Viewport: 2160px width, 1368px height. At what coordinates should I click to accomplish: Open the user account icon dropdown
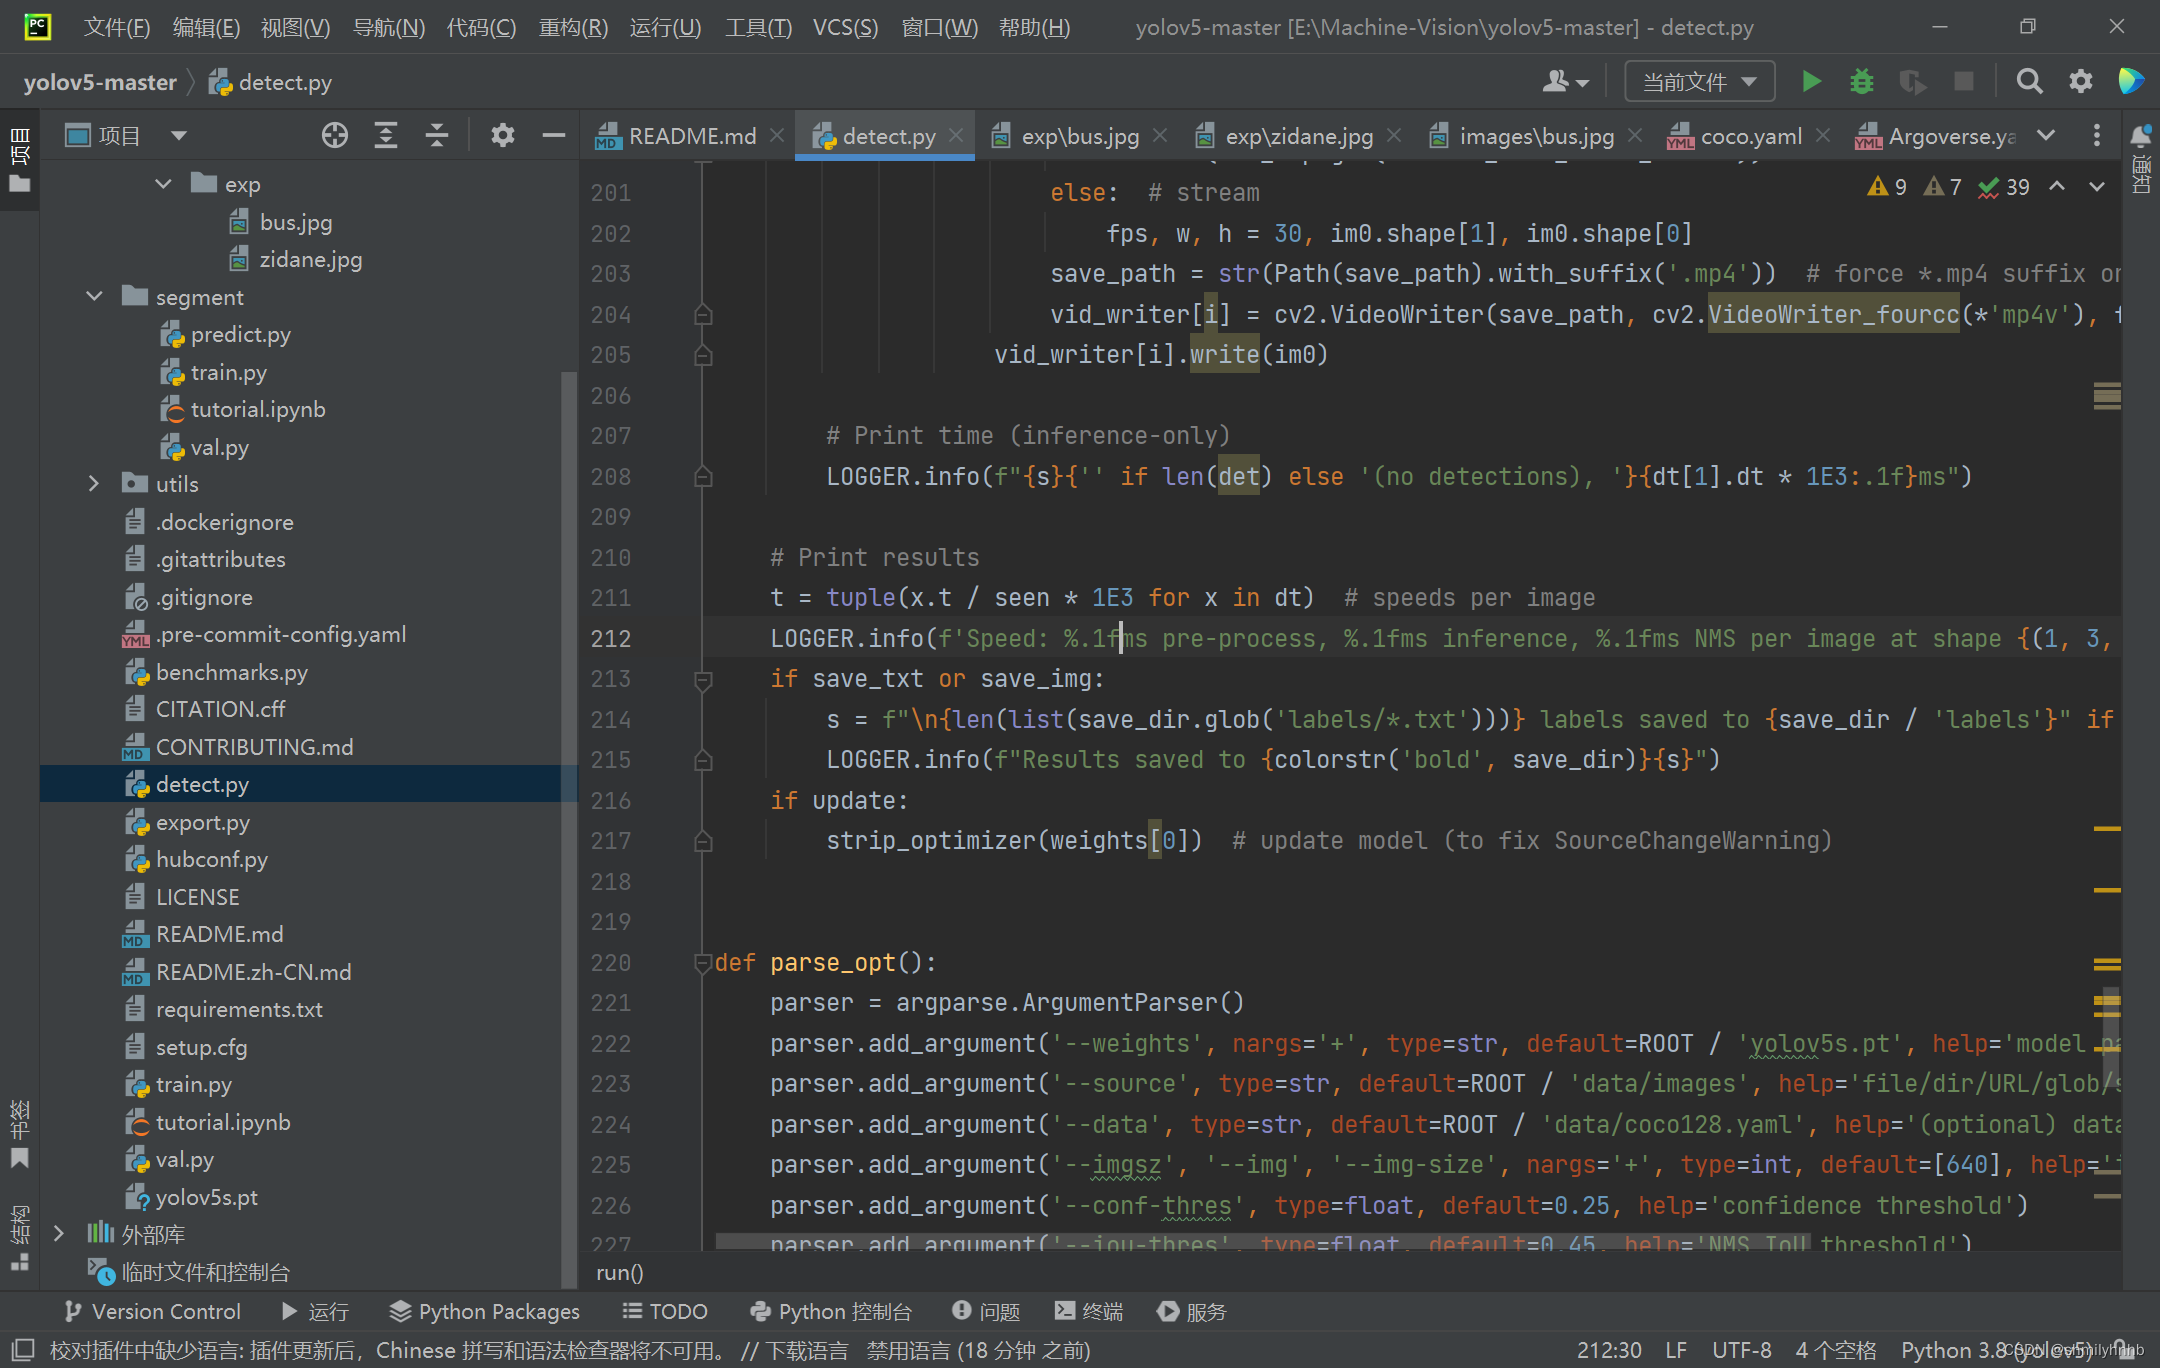1565,81
